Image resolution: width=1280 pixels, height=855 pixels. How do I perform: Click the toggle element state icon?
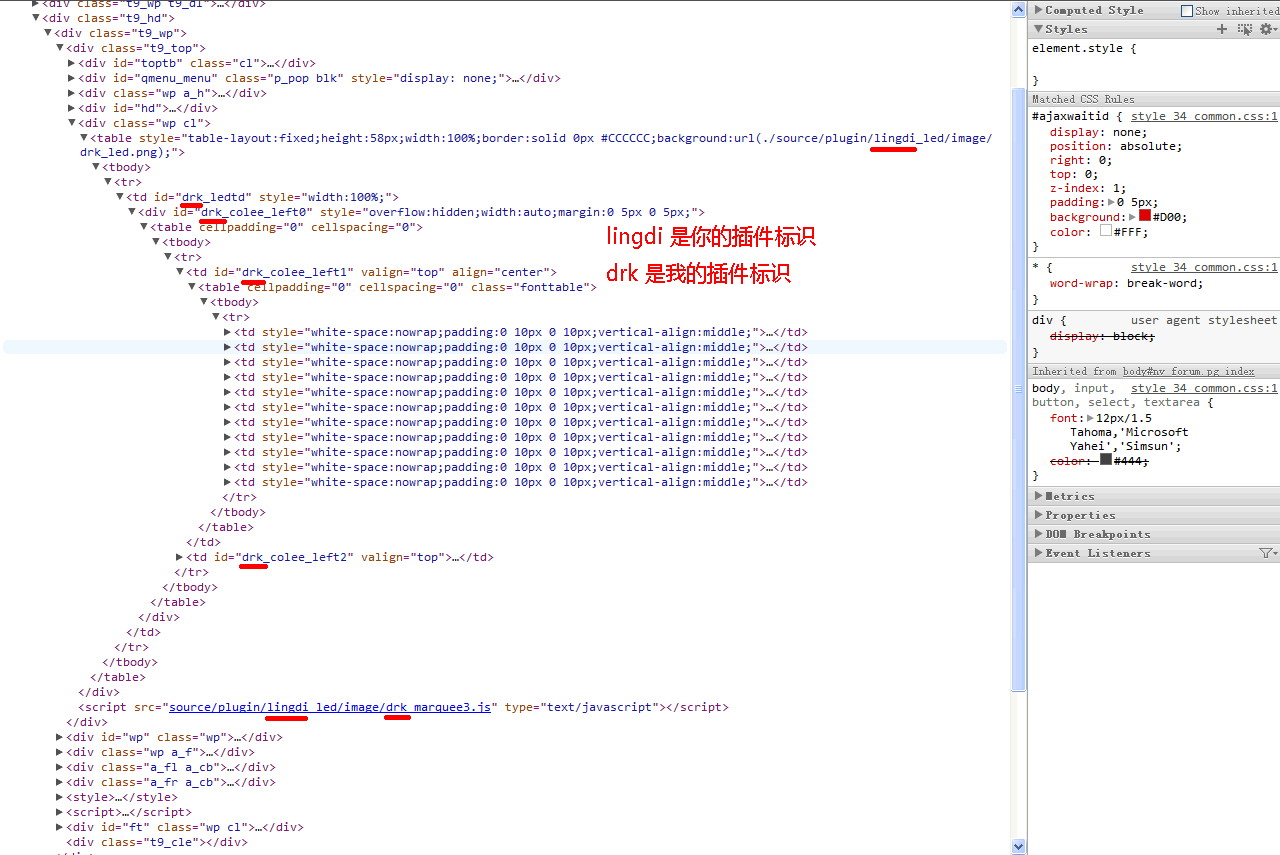coord(1244,29)
